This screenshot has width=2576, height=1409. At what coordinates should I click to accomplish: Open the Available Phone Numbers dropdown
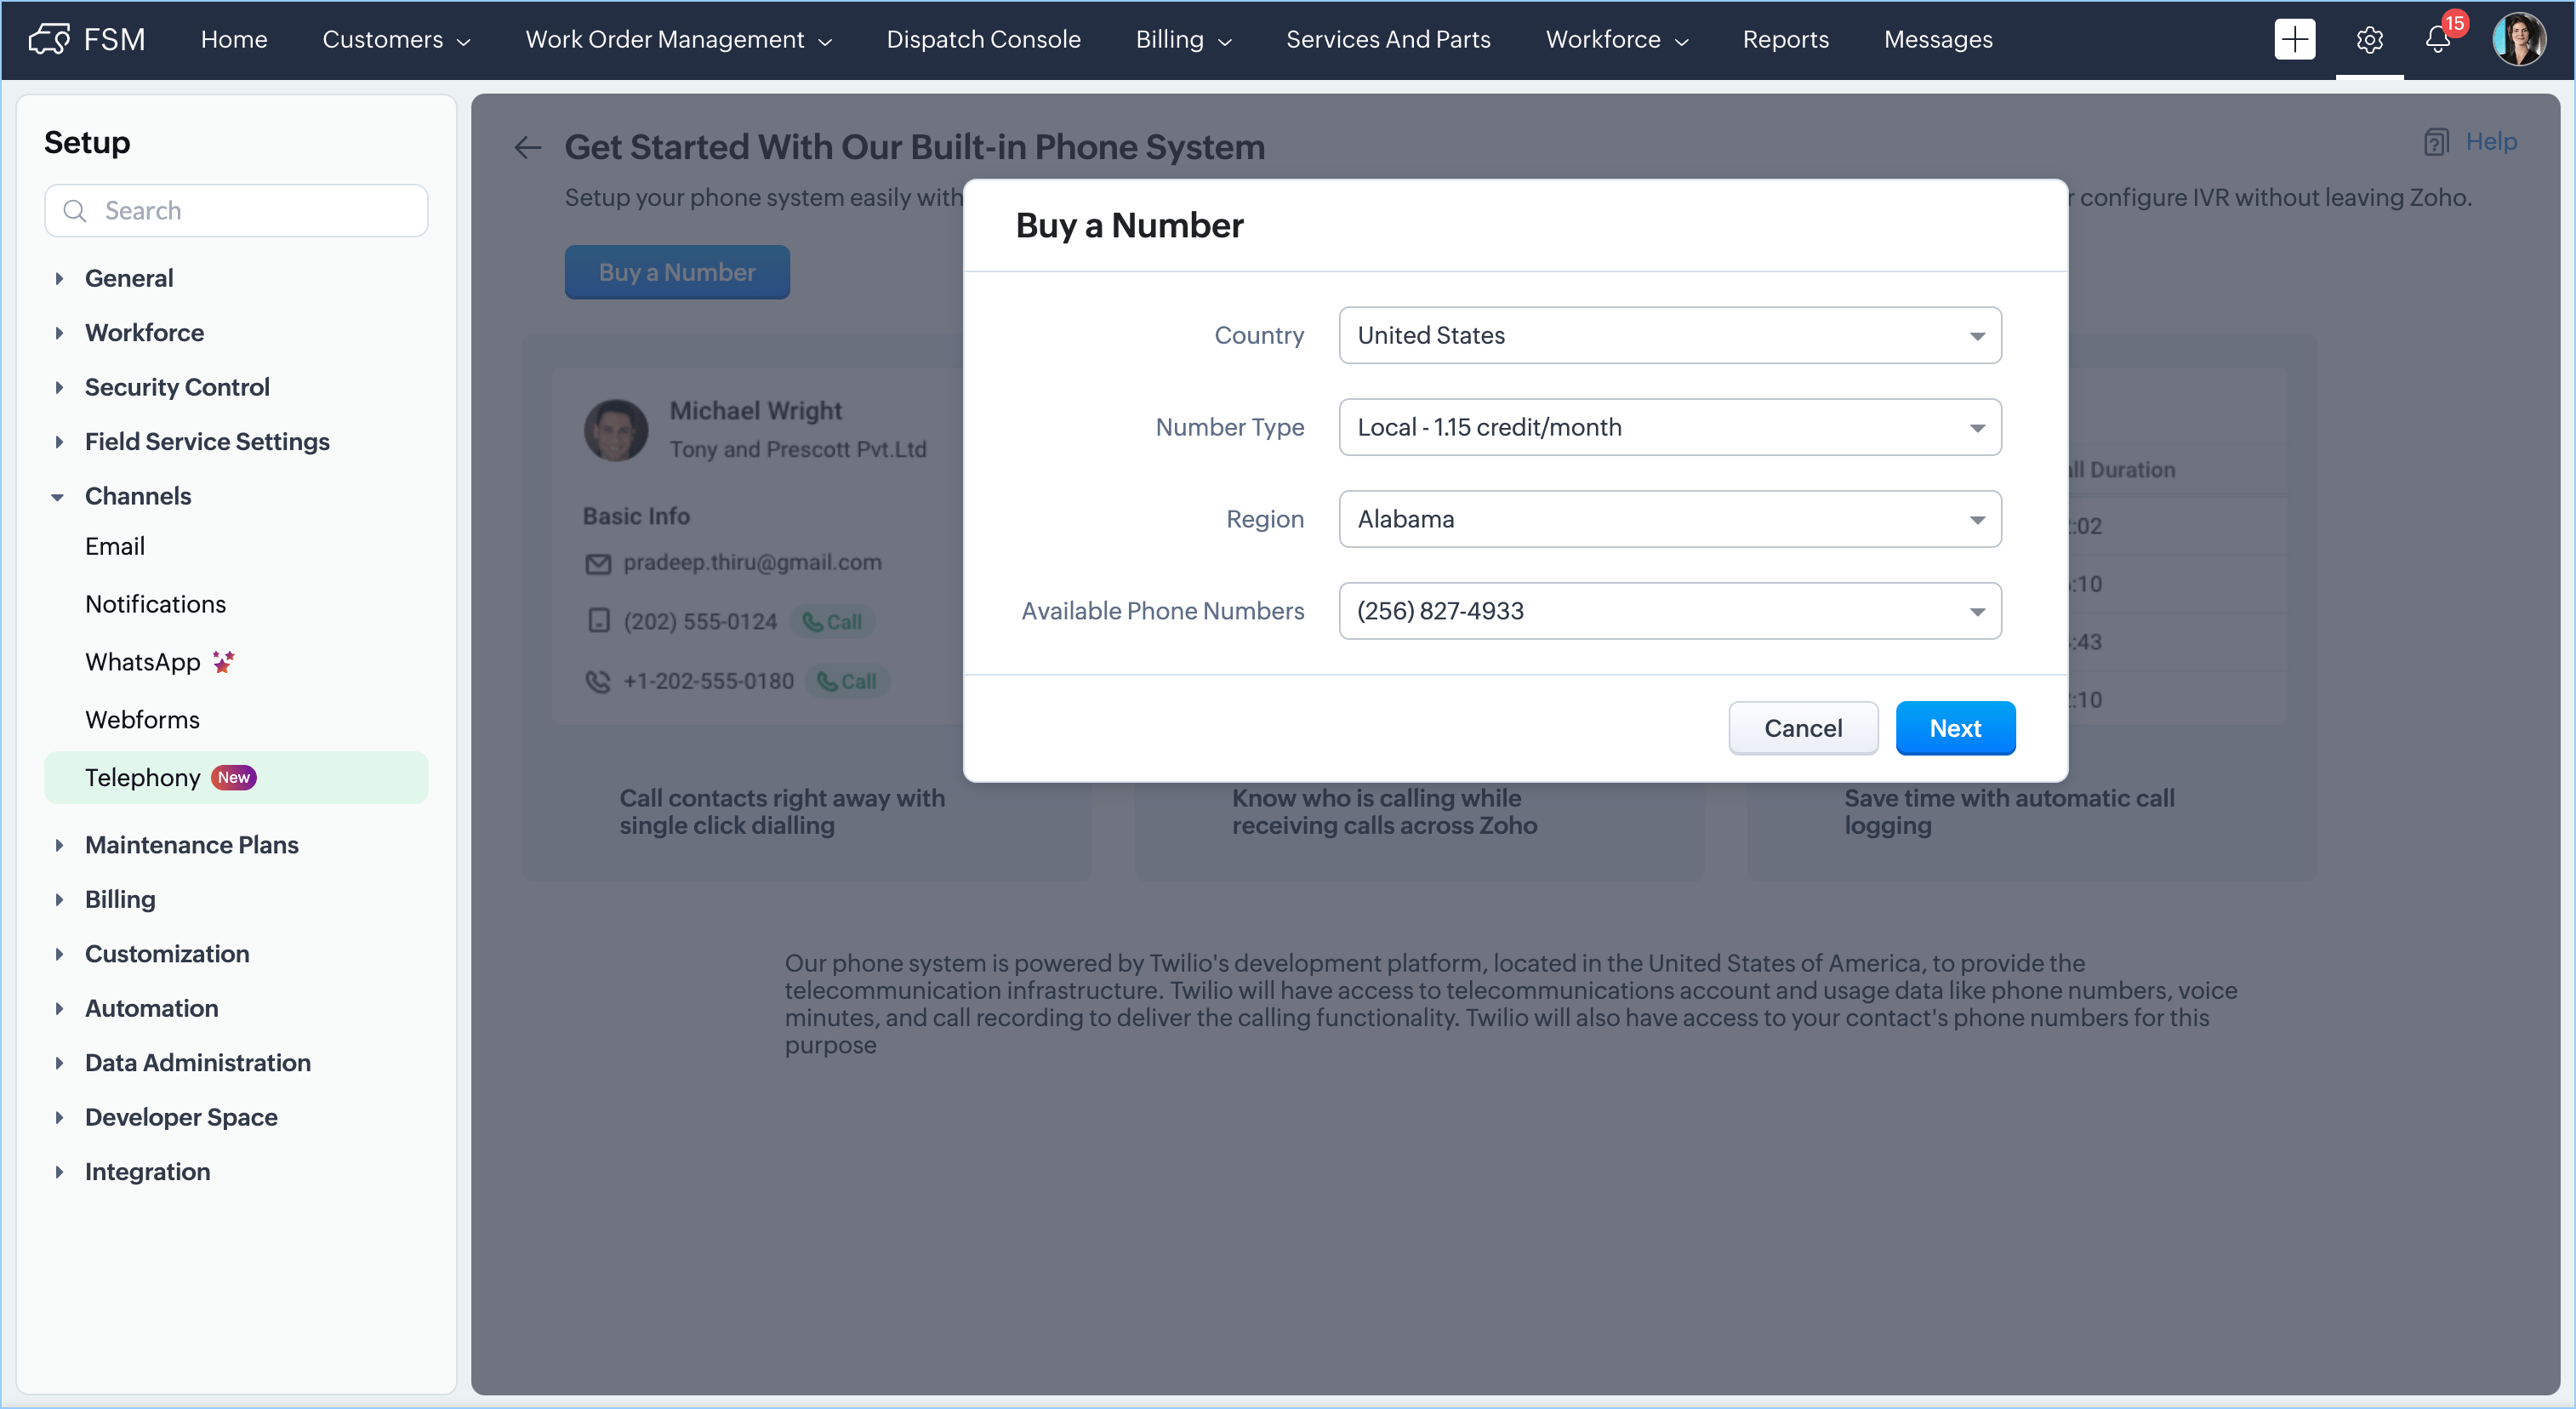1669,611
